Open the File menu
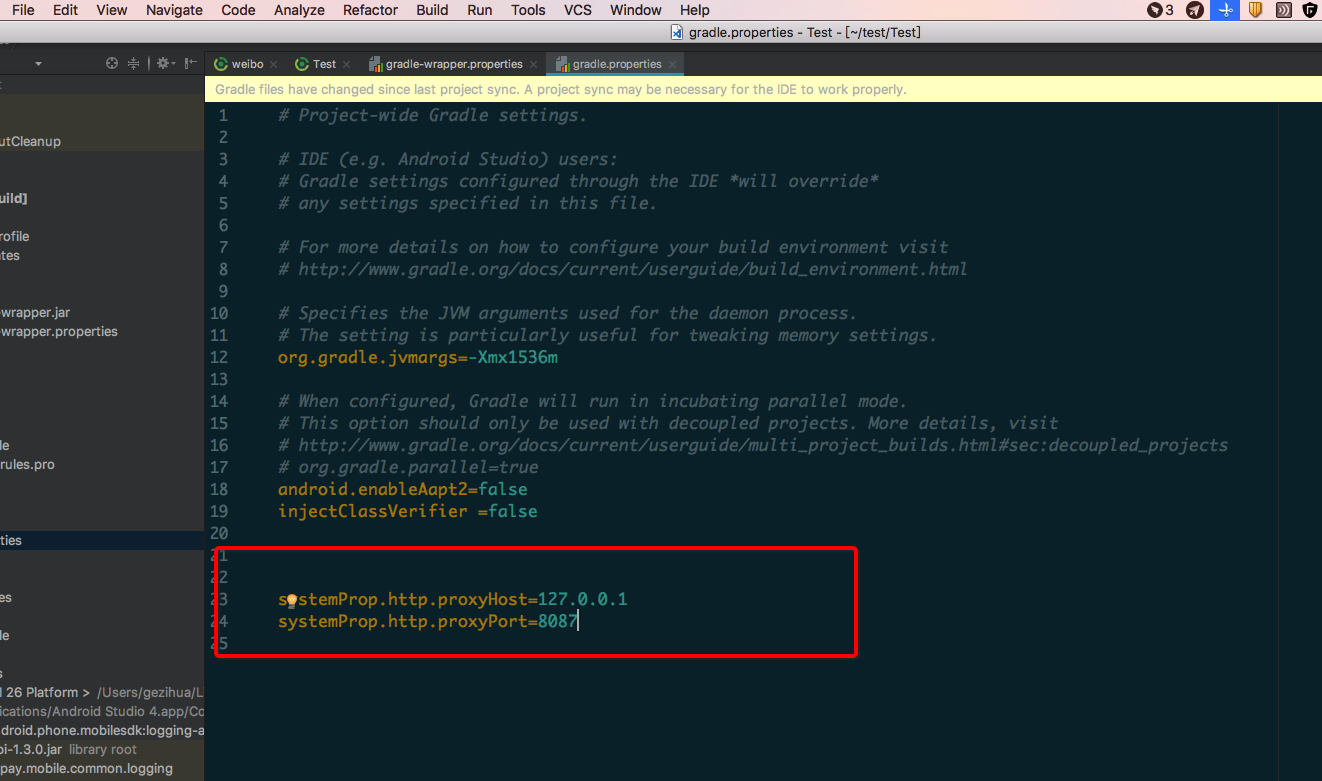The width and height of the screenshot is (1322, 781). click(x=23, y=10)
